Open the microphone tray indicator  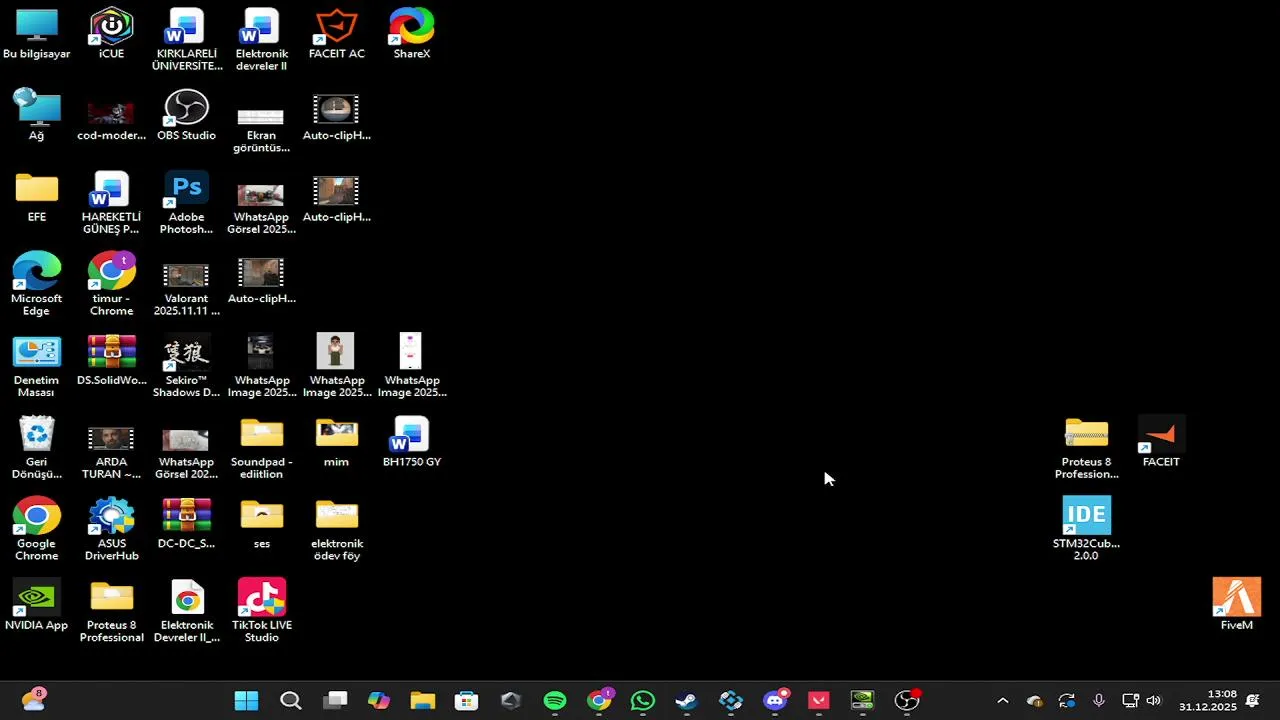pos(1098,701)
